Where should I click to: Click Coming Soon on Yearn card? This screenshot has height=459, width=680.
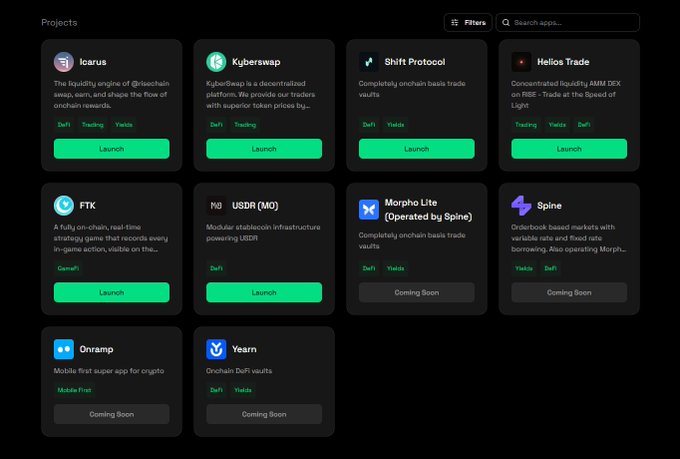(x=264, y=414)
